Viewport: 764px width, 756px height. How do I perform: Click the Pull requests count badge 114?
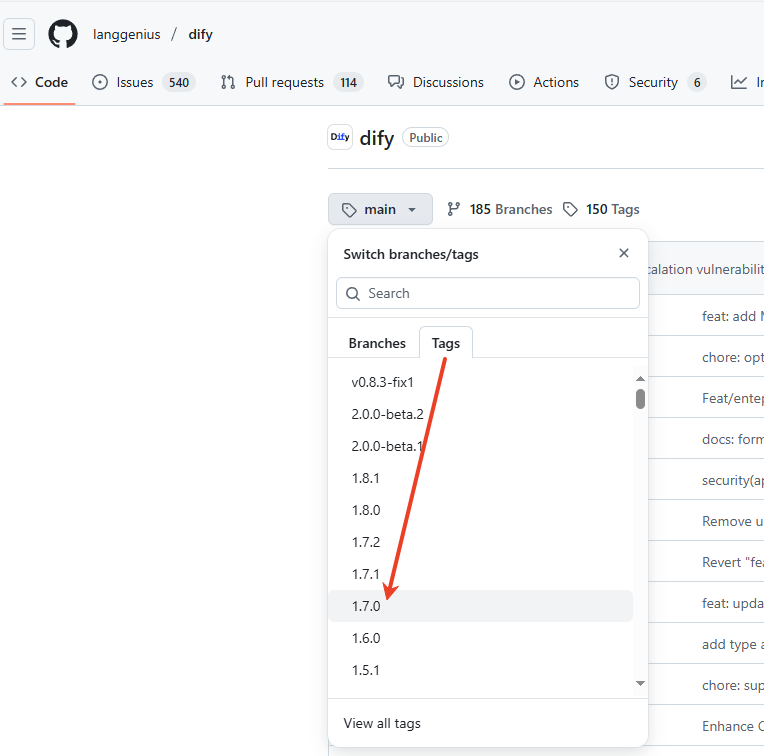[x=348, y=82]
